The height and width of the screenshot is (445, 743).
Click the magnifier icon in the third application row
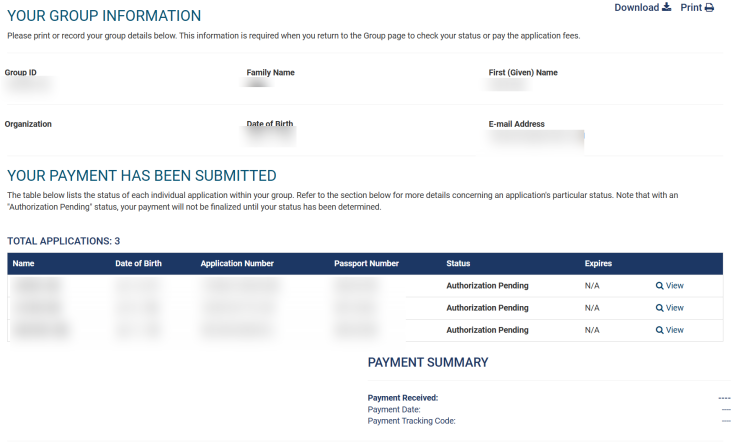coord(660,330)
